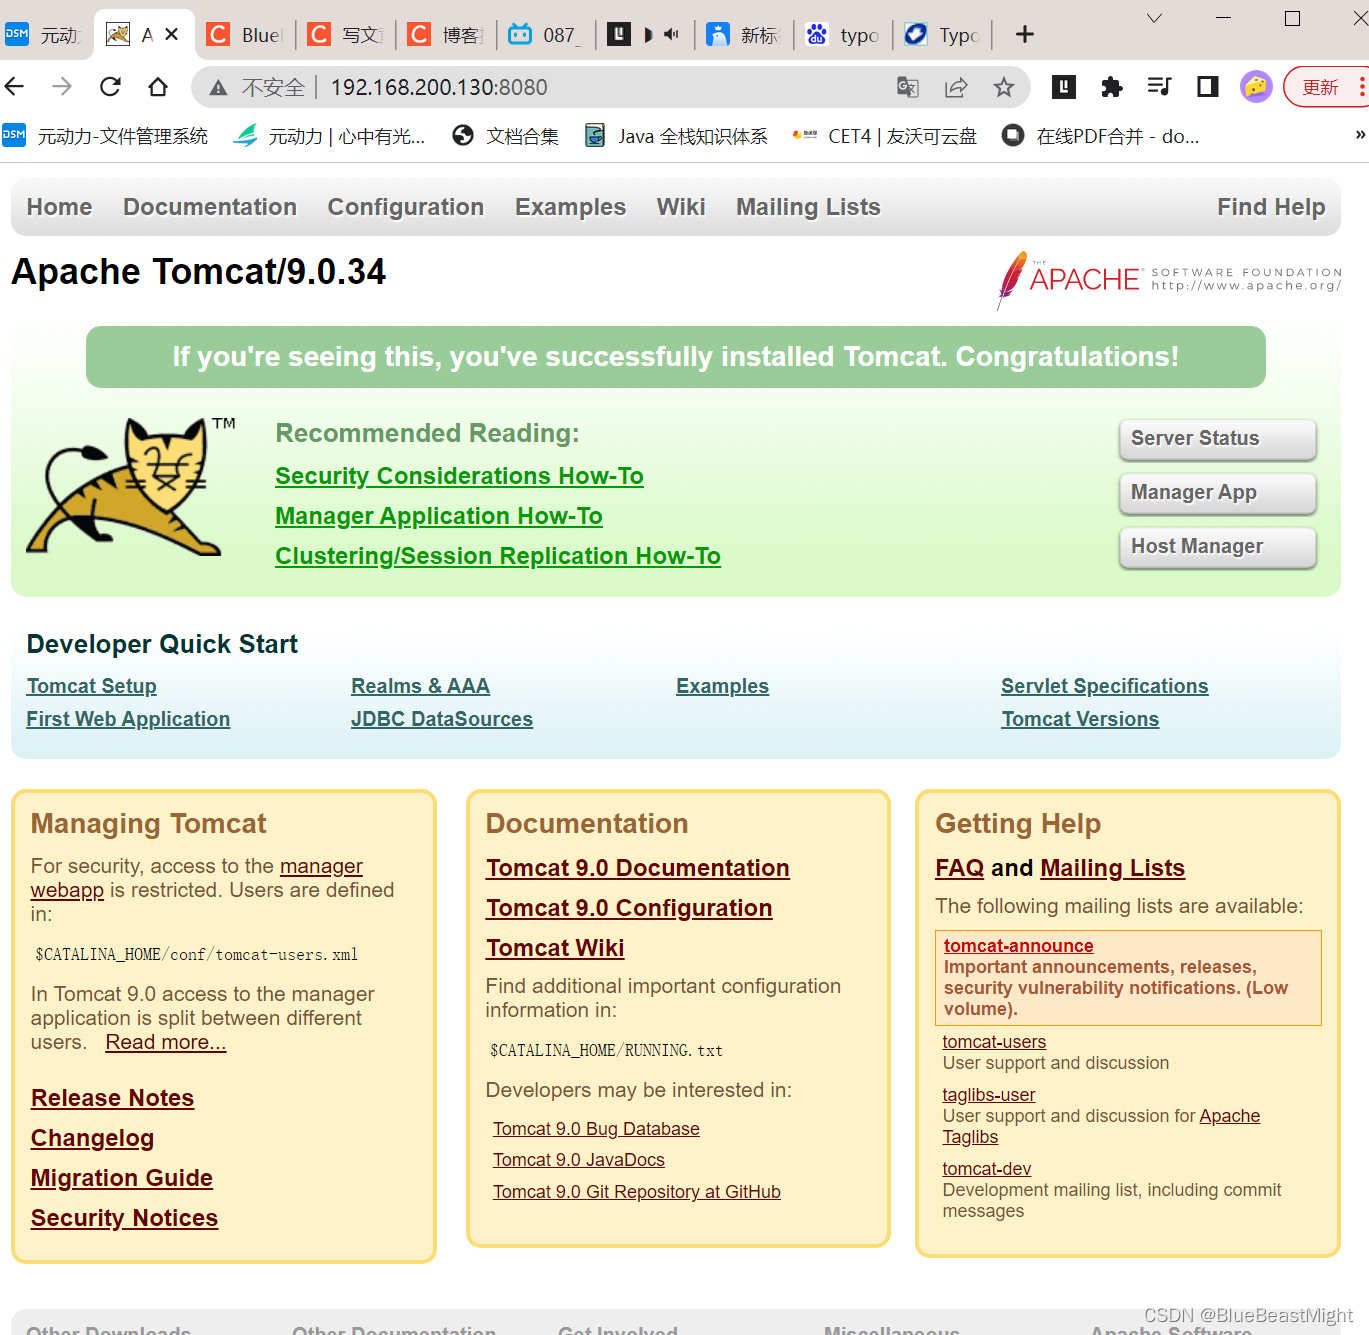Open the 元动力-文件管理系统 bookmark
The width and height of the screenshot is (1369, 1335).
click(106, 136)
